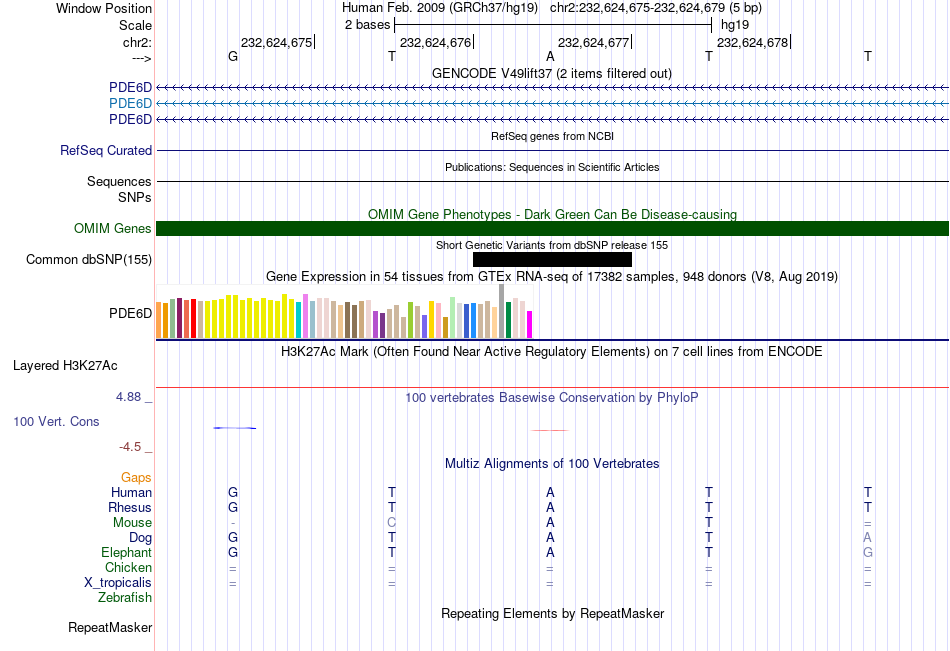Click the blue positive PhyloP conservation bar
Image resolution: width=950 pixels, height=651 pixels.
(234, 428)
